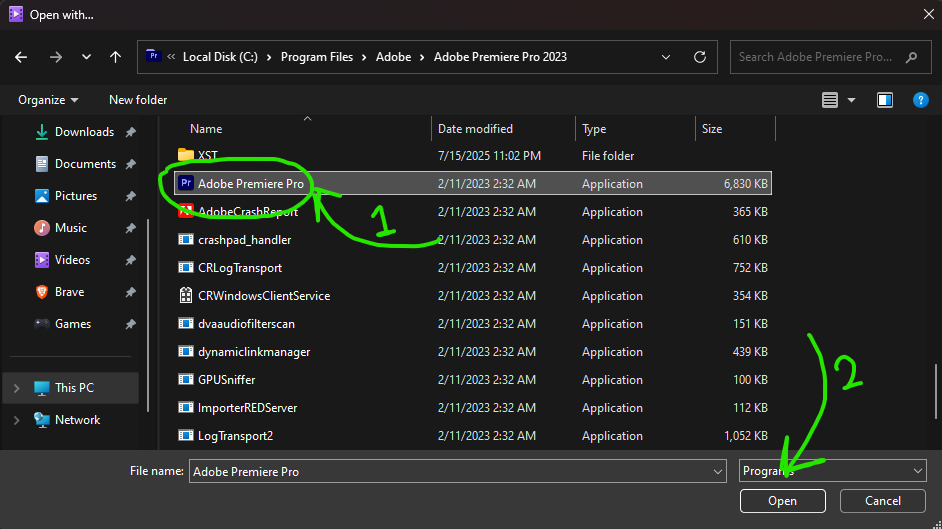Select the dvaaudiofilterscan file icon
The image size is (942, 529).
pyautogui.click(x=186, y=324)
